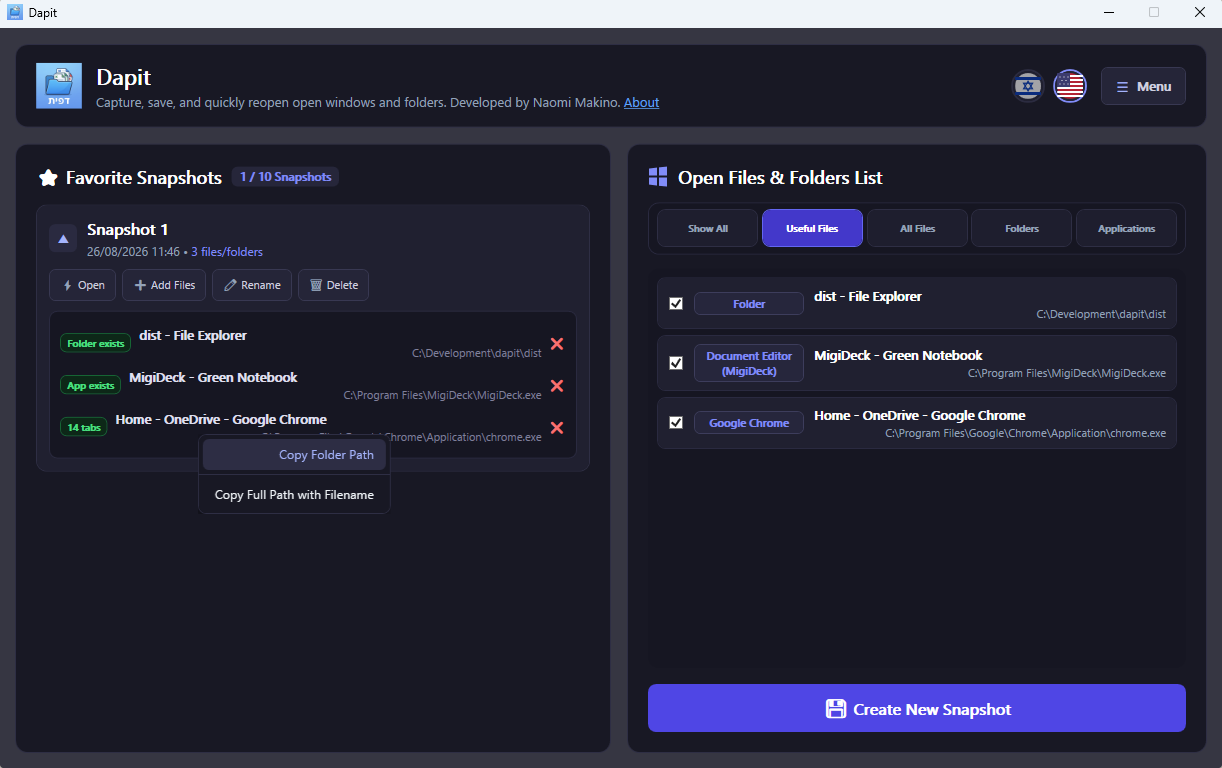
Task: Collapse Snapshot 1 with the triangle arrow
Action: pos(63,238)
